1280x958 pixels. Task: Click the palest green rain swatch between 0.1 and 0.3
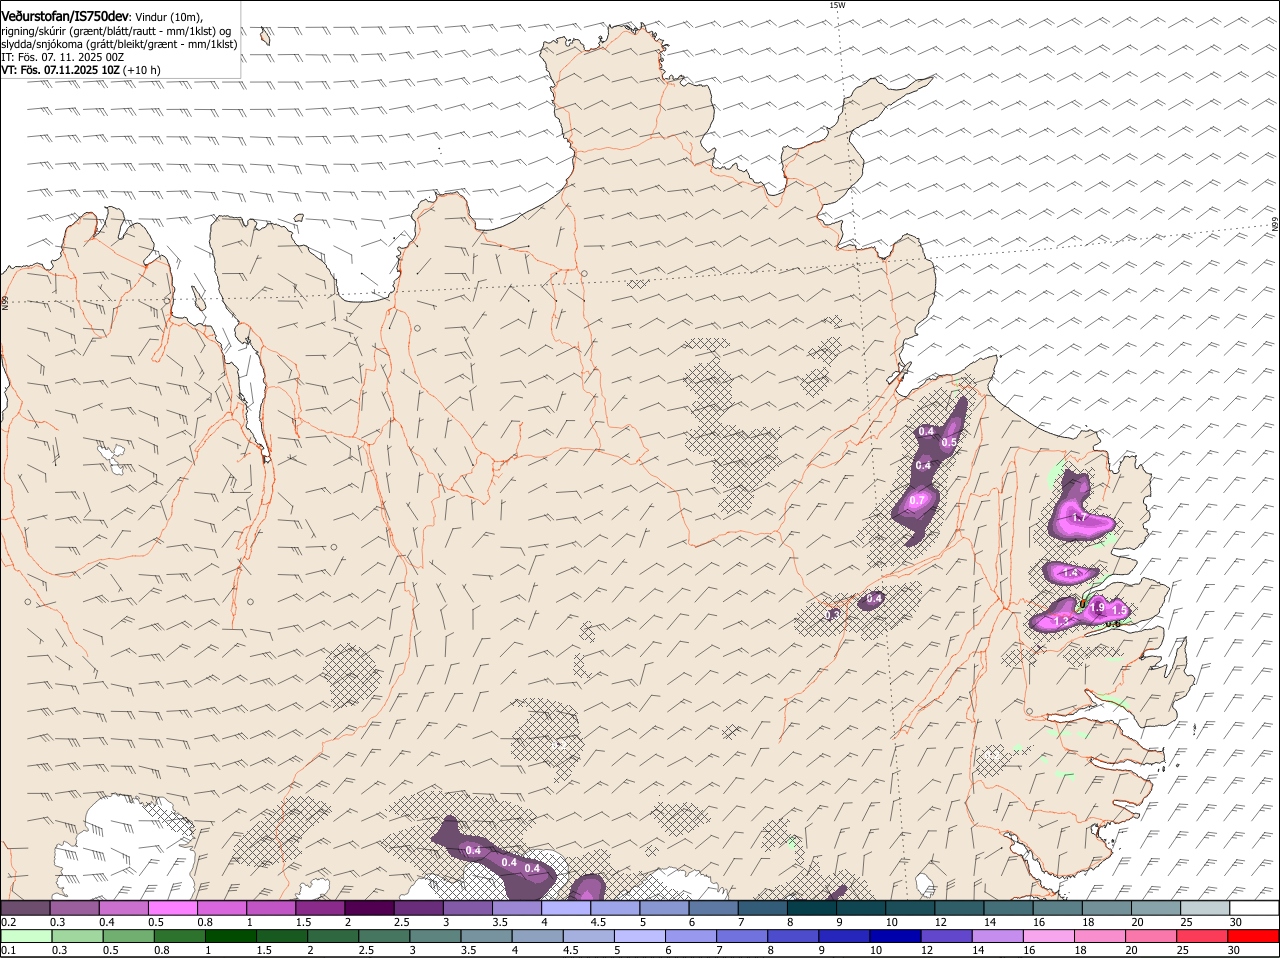coord(26,936)
